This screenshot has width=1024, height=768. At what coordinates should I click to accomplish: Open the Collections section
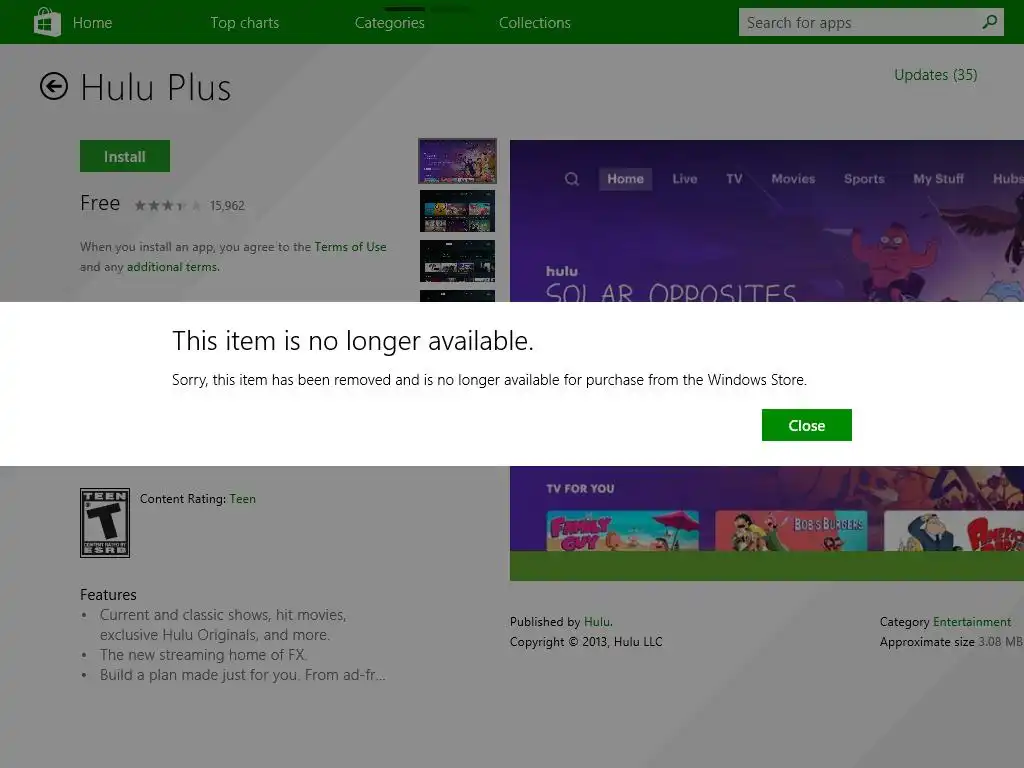point(534,23)
